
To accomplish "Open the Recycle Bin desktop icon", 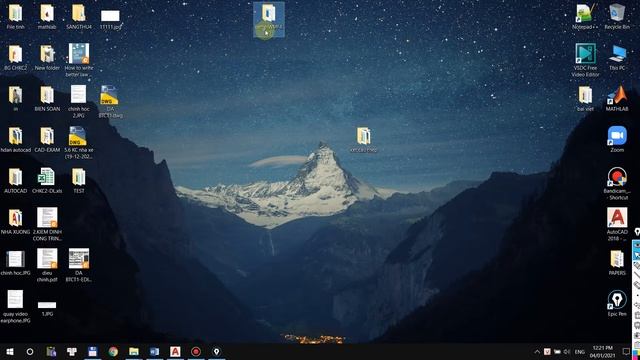I will 617,16.
